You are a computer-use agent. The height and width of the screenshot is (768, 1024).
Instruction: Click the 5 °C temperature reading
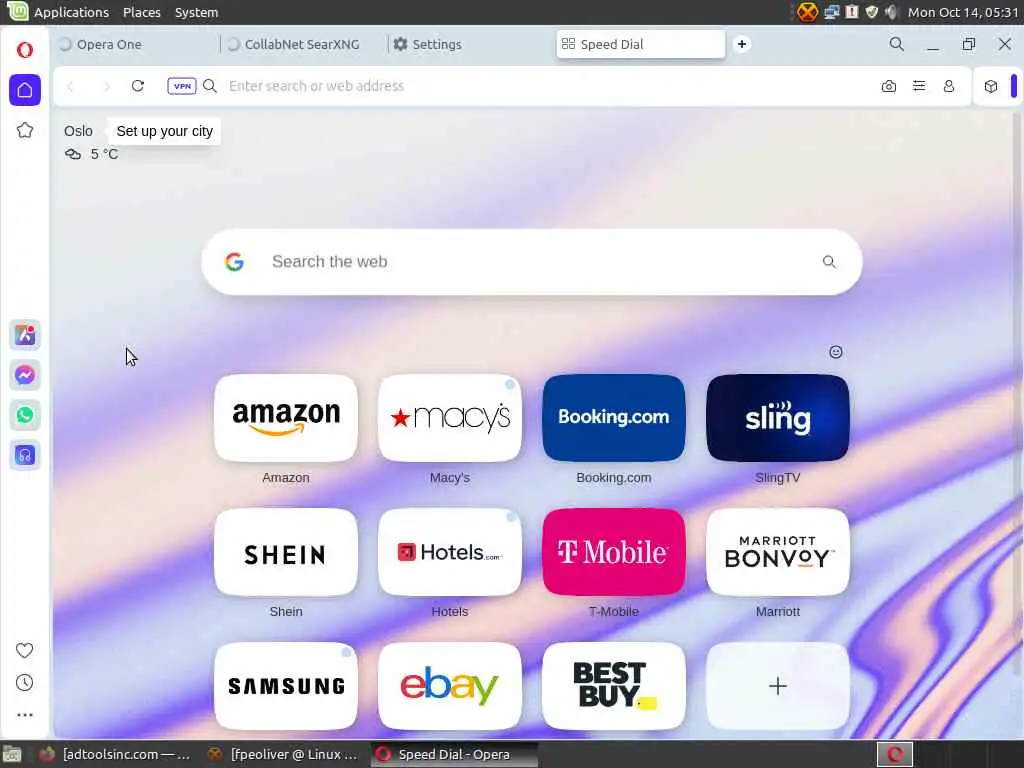click(104, 154)
